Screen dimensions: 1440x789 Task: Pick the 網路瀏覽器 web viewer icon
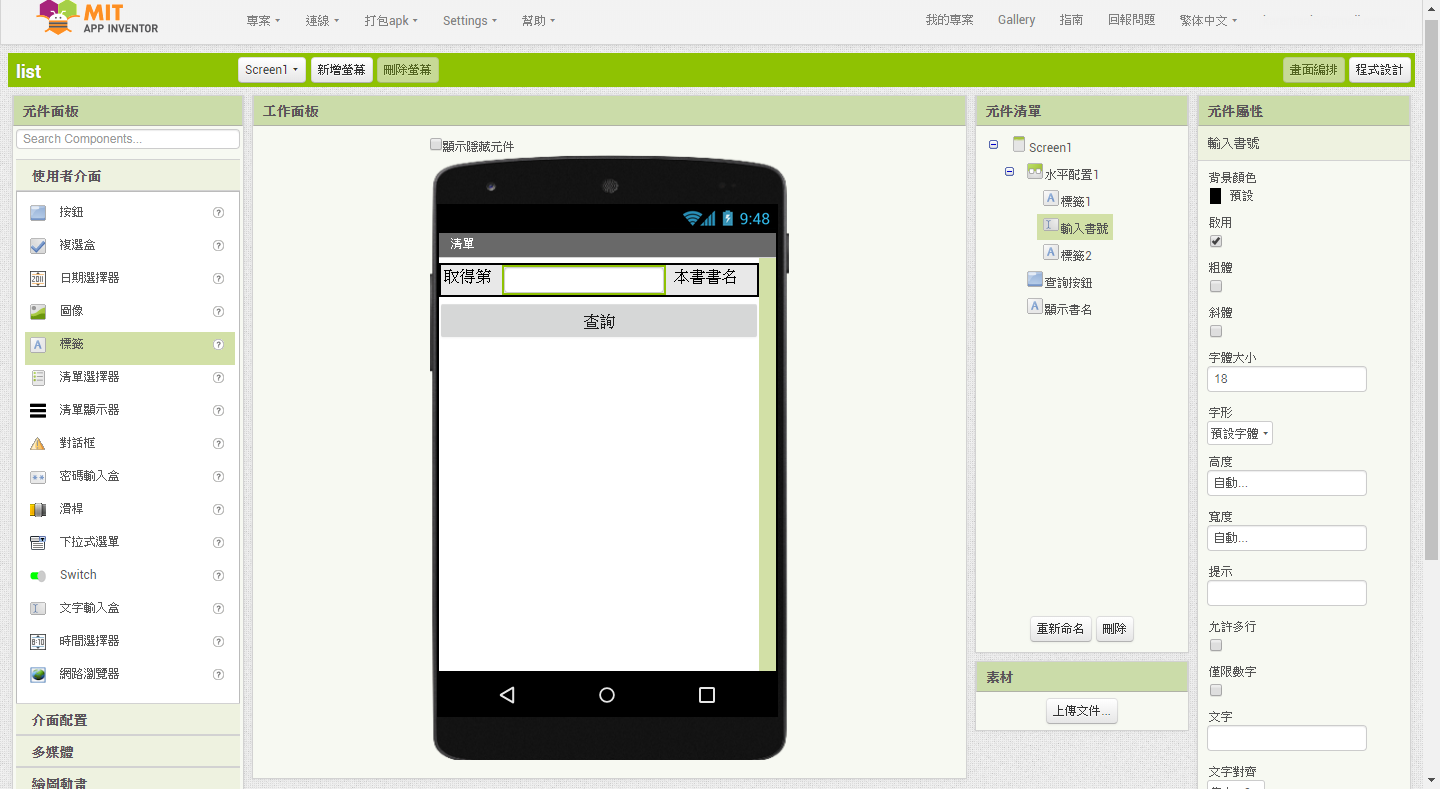coord(38,674)
